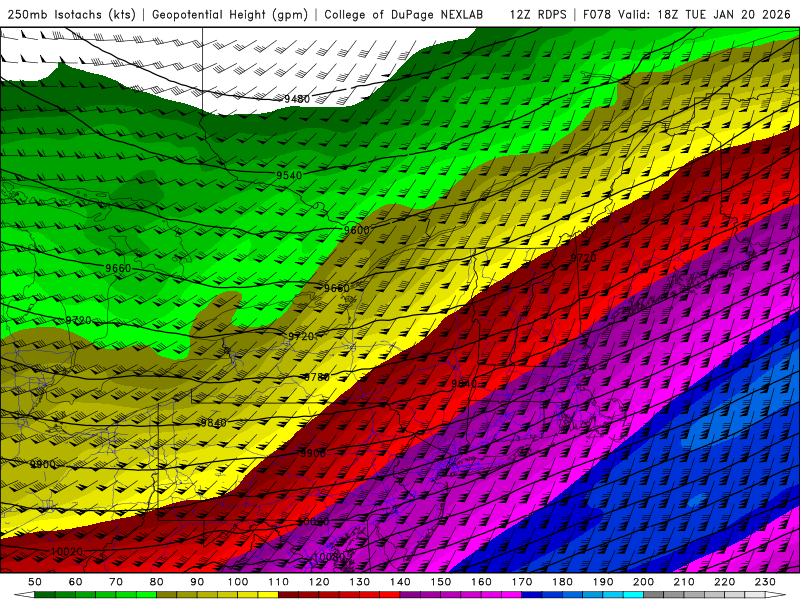This screenshot has height=600, width=800.
Task: Click the 110 value on the color scale
Action: (x=279, y=582)
